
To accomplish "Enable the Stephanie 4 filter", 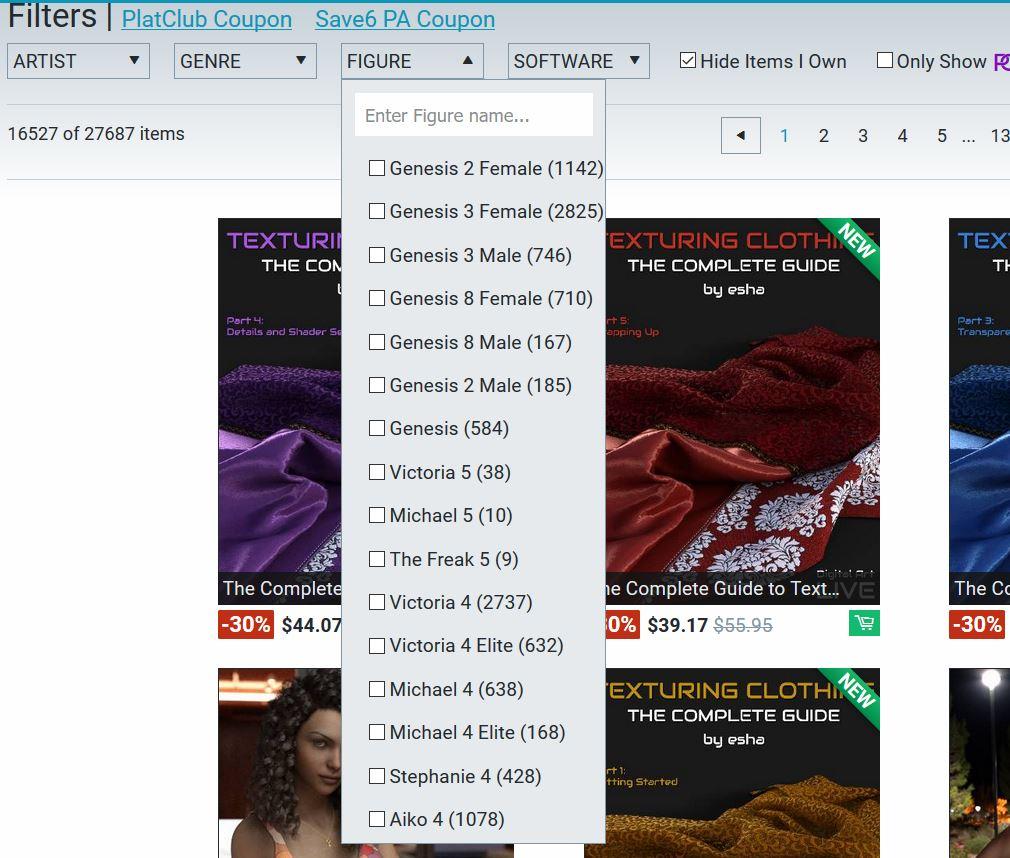I will coord(377,776).
